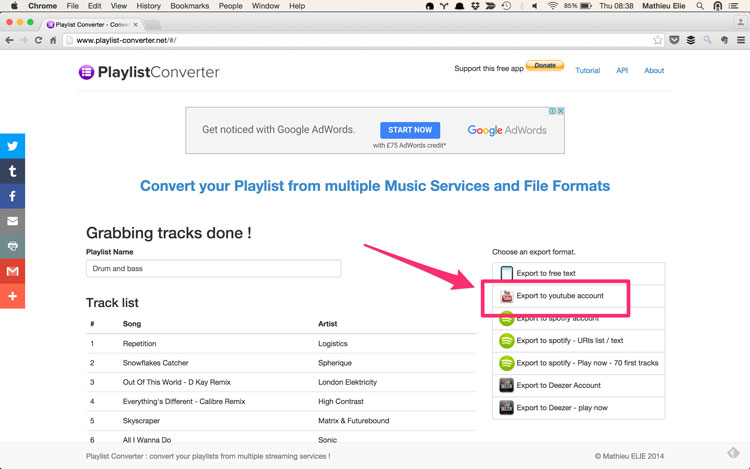Image resolution: width=750 pixels, height=469 pixels.
Task: Reload the page in Chrome
Action: [x=38, y=40]
